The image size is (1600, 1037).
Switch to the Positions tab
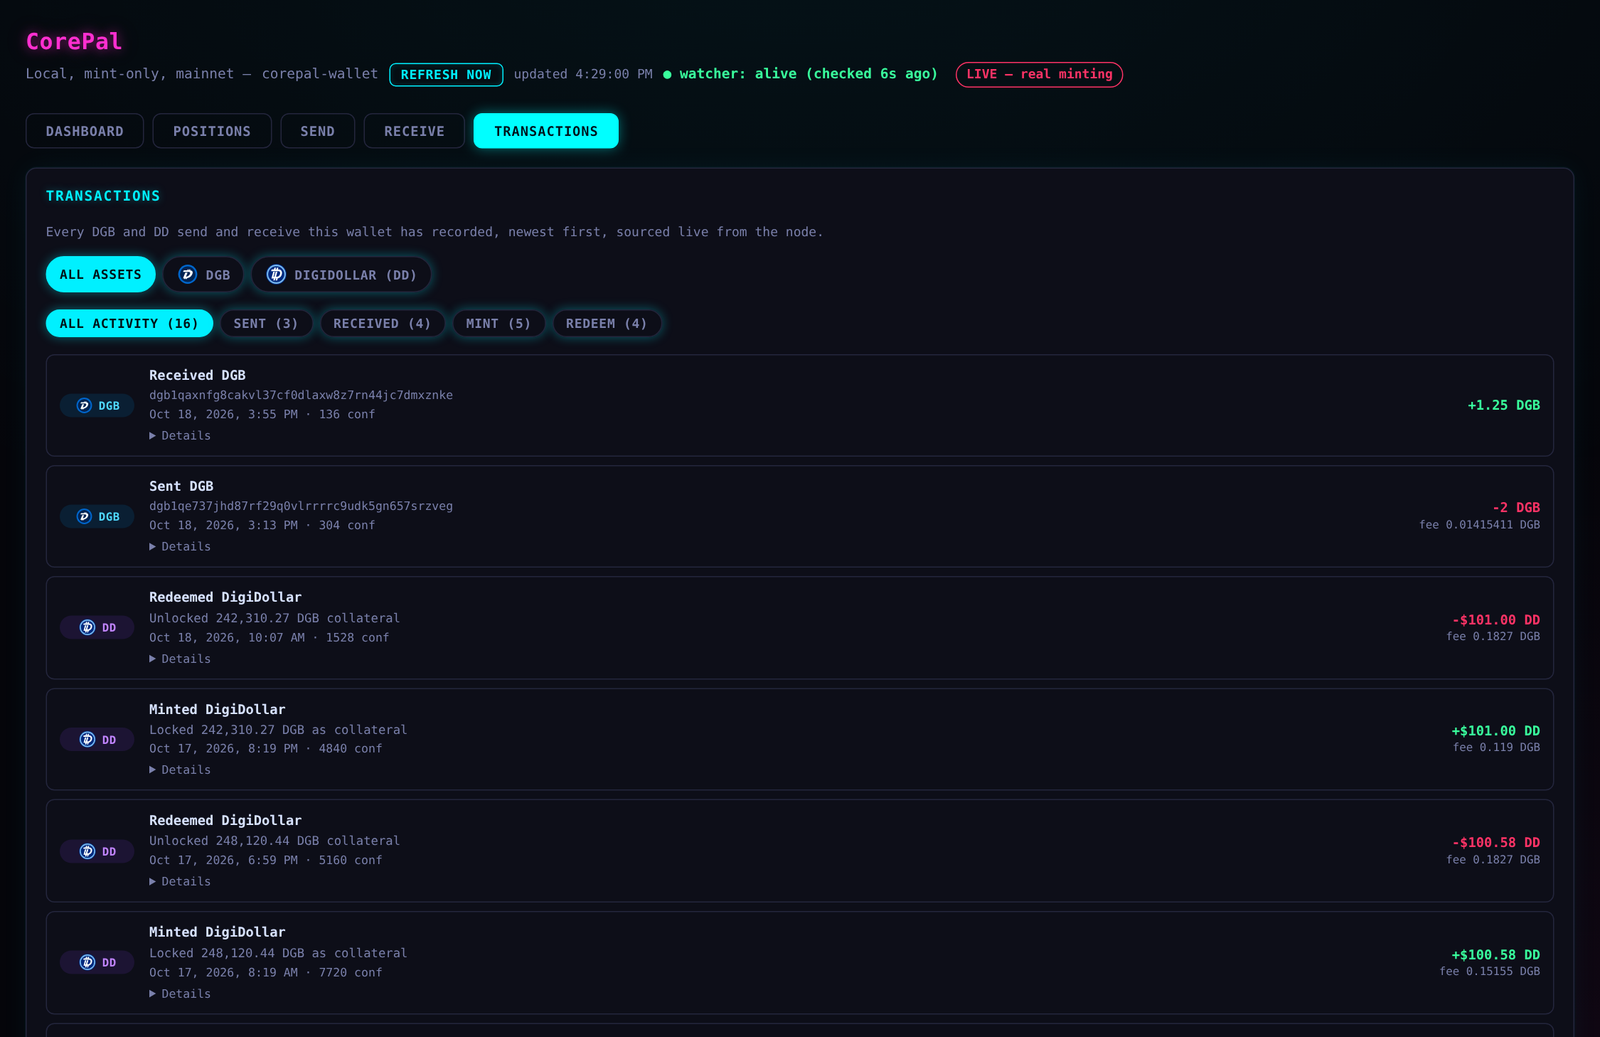coord(212,131)
